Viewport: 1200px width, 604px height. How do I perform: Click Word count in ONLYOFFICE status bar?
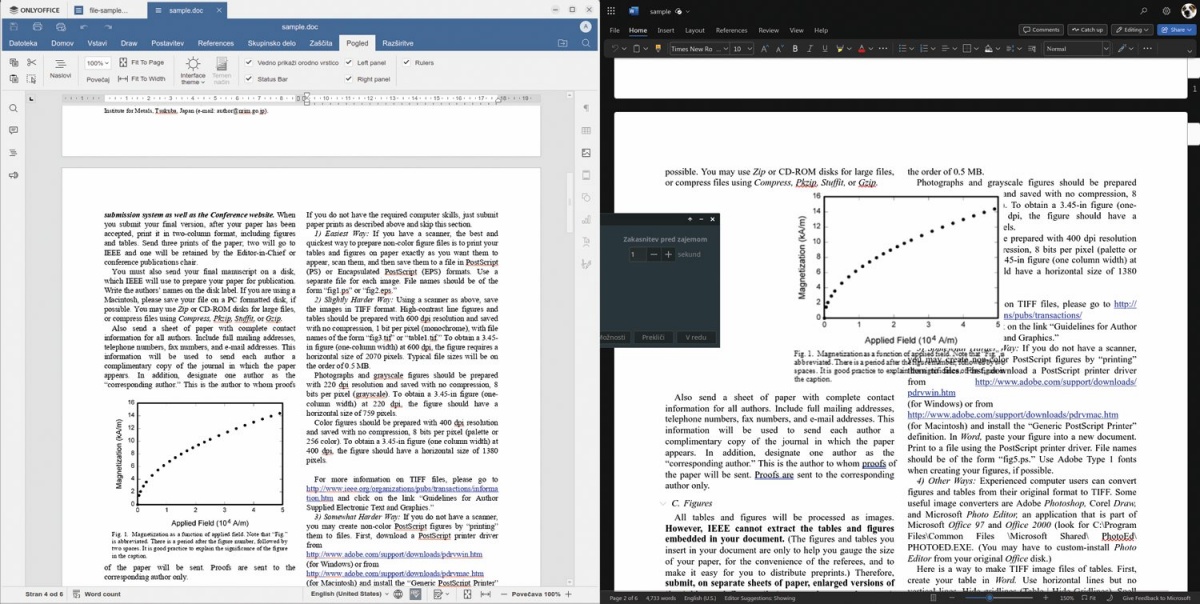98,594
